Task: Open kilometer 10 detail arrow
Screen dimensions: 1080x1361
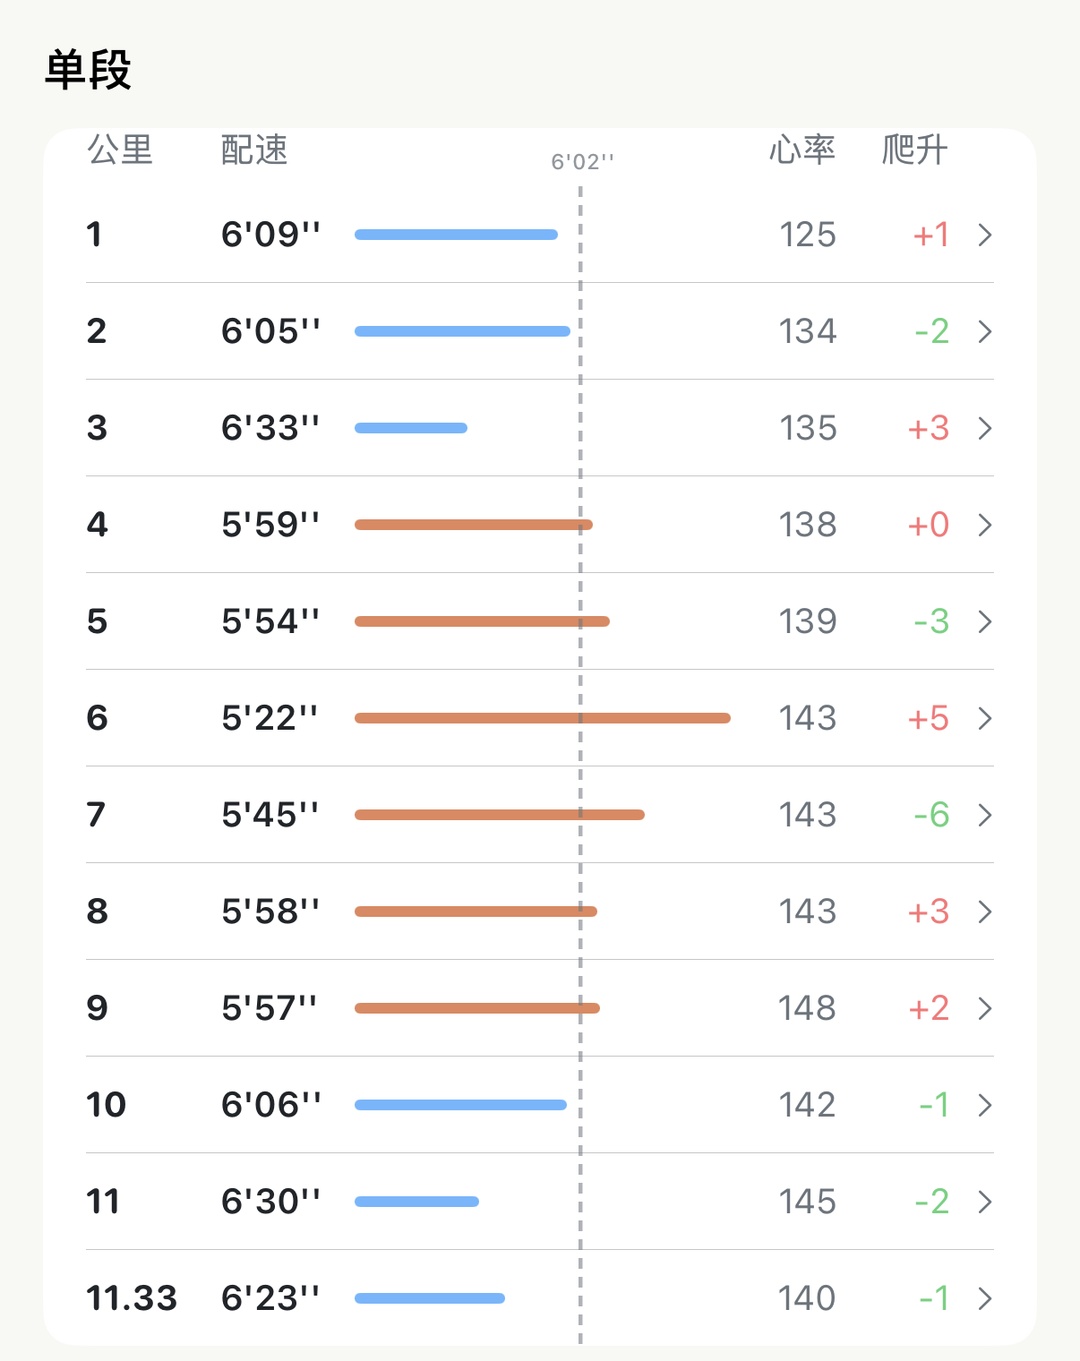Action: pos(985,1105)
